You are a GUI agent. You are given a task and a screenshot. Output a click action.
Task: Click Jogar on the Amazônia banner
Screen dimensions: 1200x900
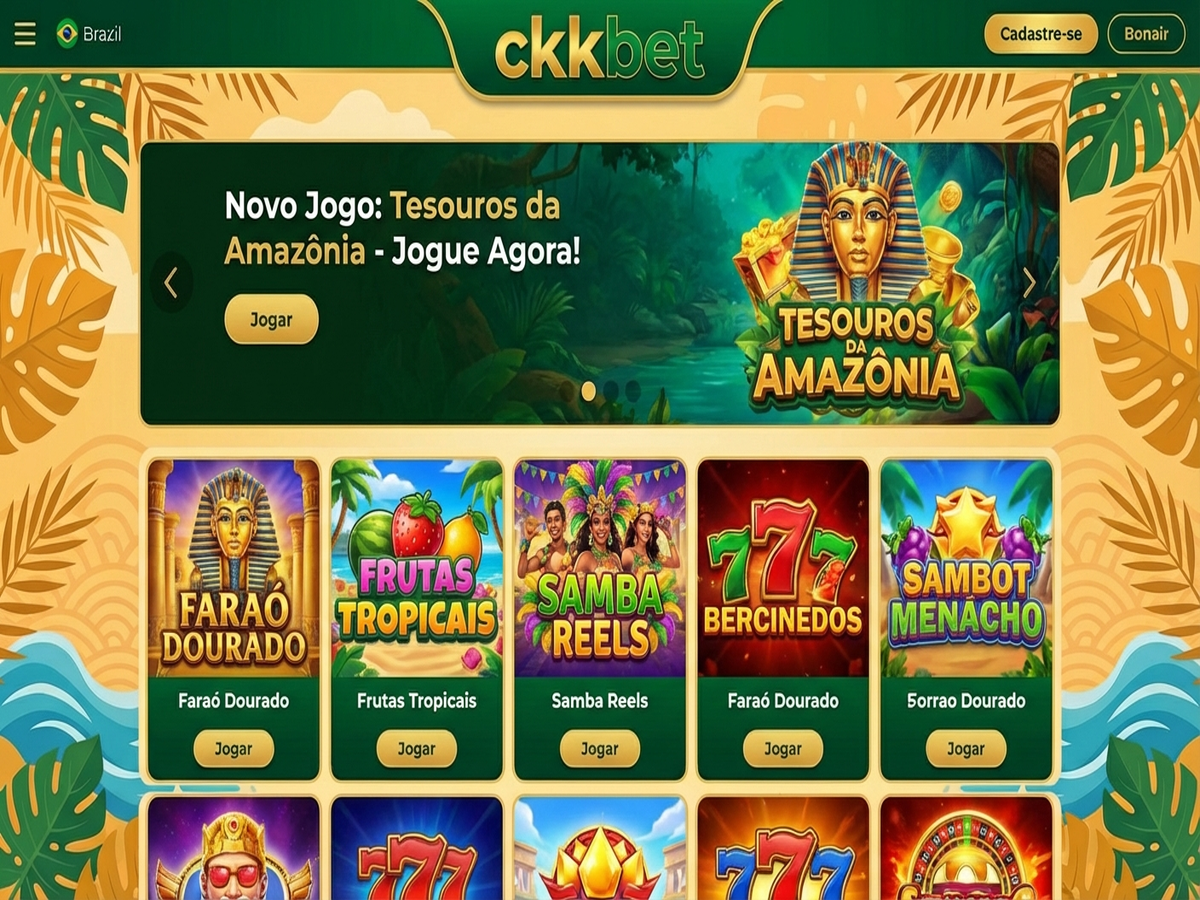tap(271, 320)
